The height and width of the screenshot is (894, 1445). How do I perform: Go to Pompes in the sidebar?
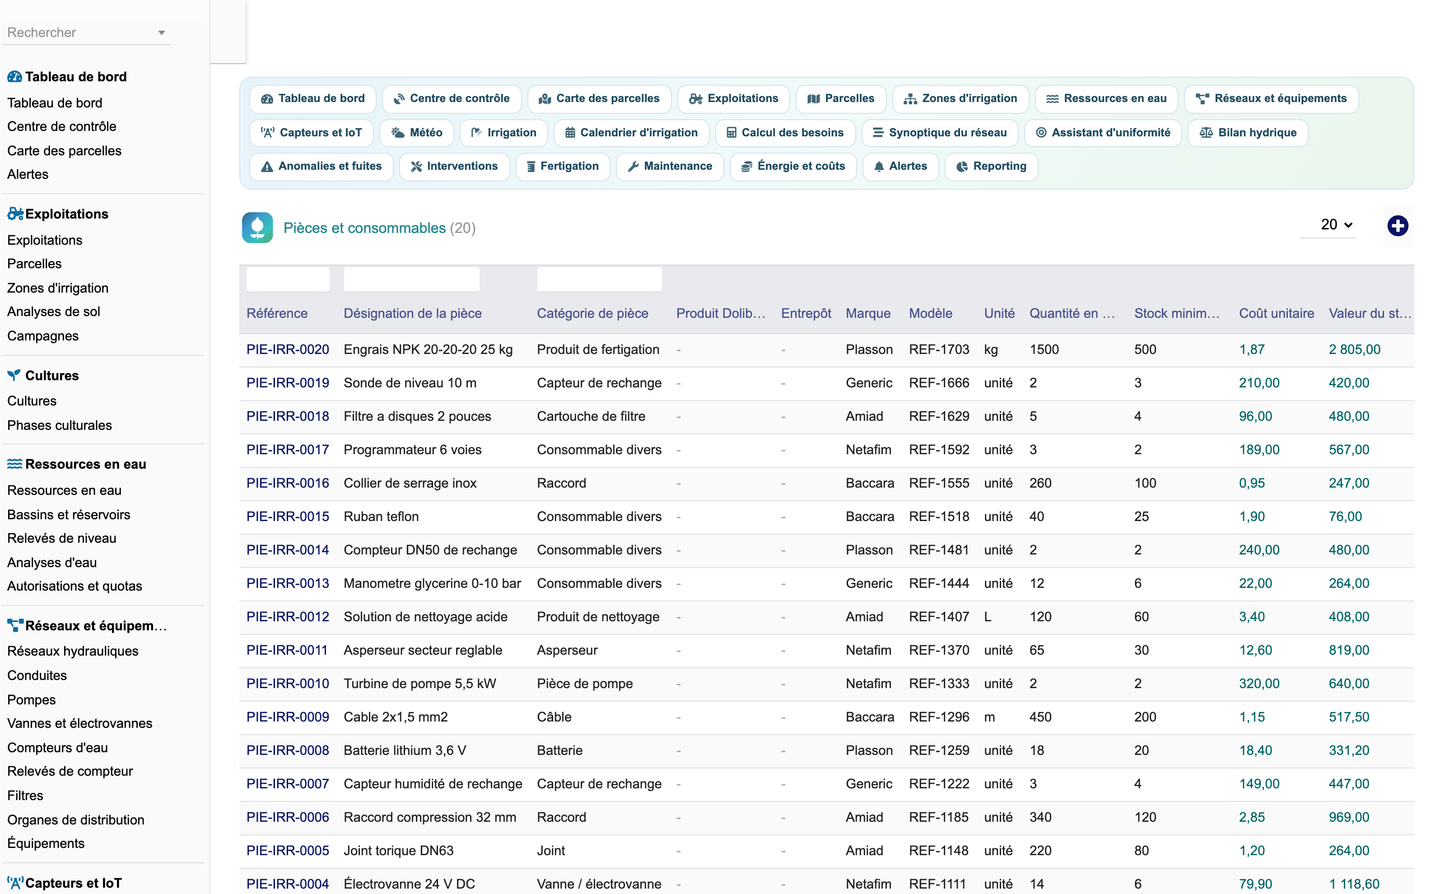[x=32, y=700]
